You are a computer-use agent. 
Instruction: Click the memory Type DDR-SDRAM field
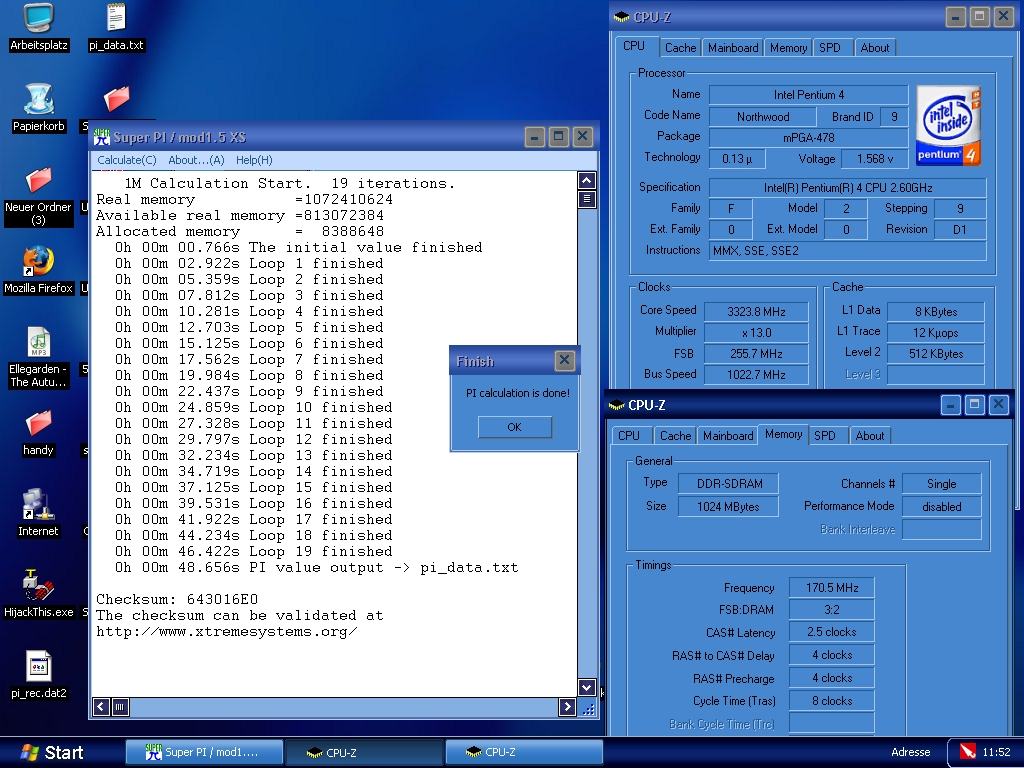729,484
